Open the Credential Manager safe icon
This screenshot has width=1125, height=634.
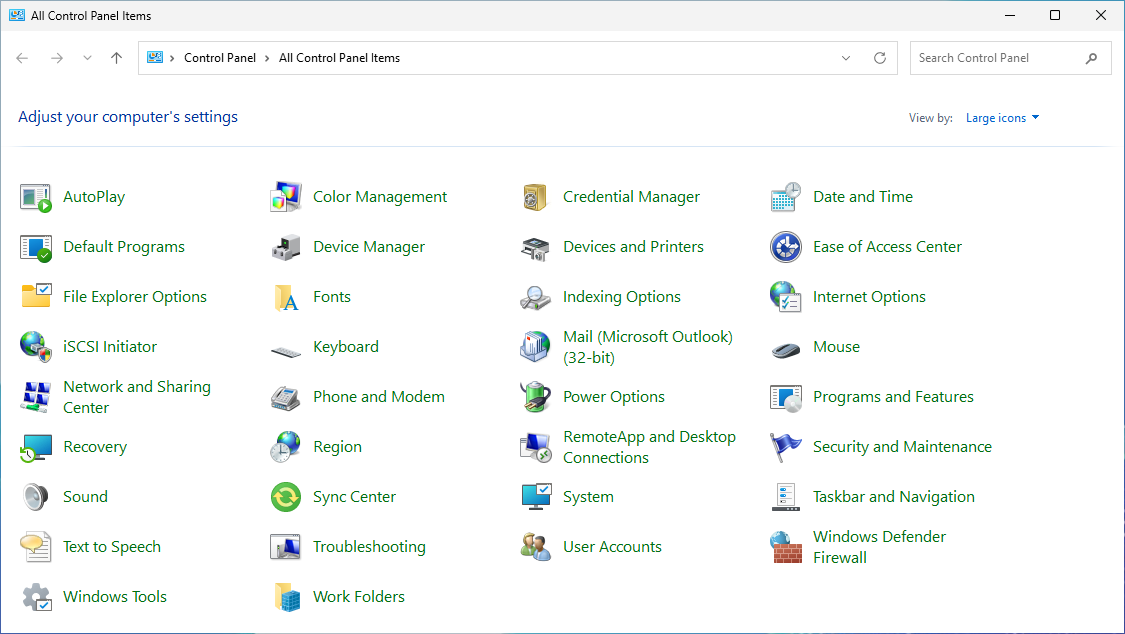coord(536,197)
